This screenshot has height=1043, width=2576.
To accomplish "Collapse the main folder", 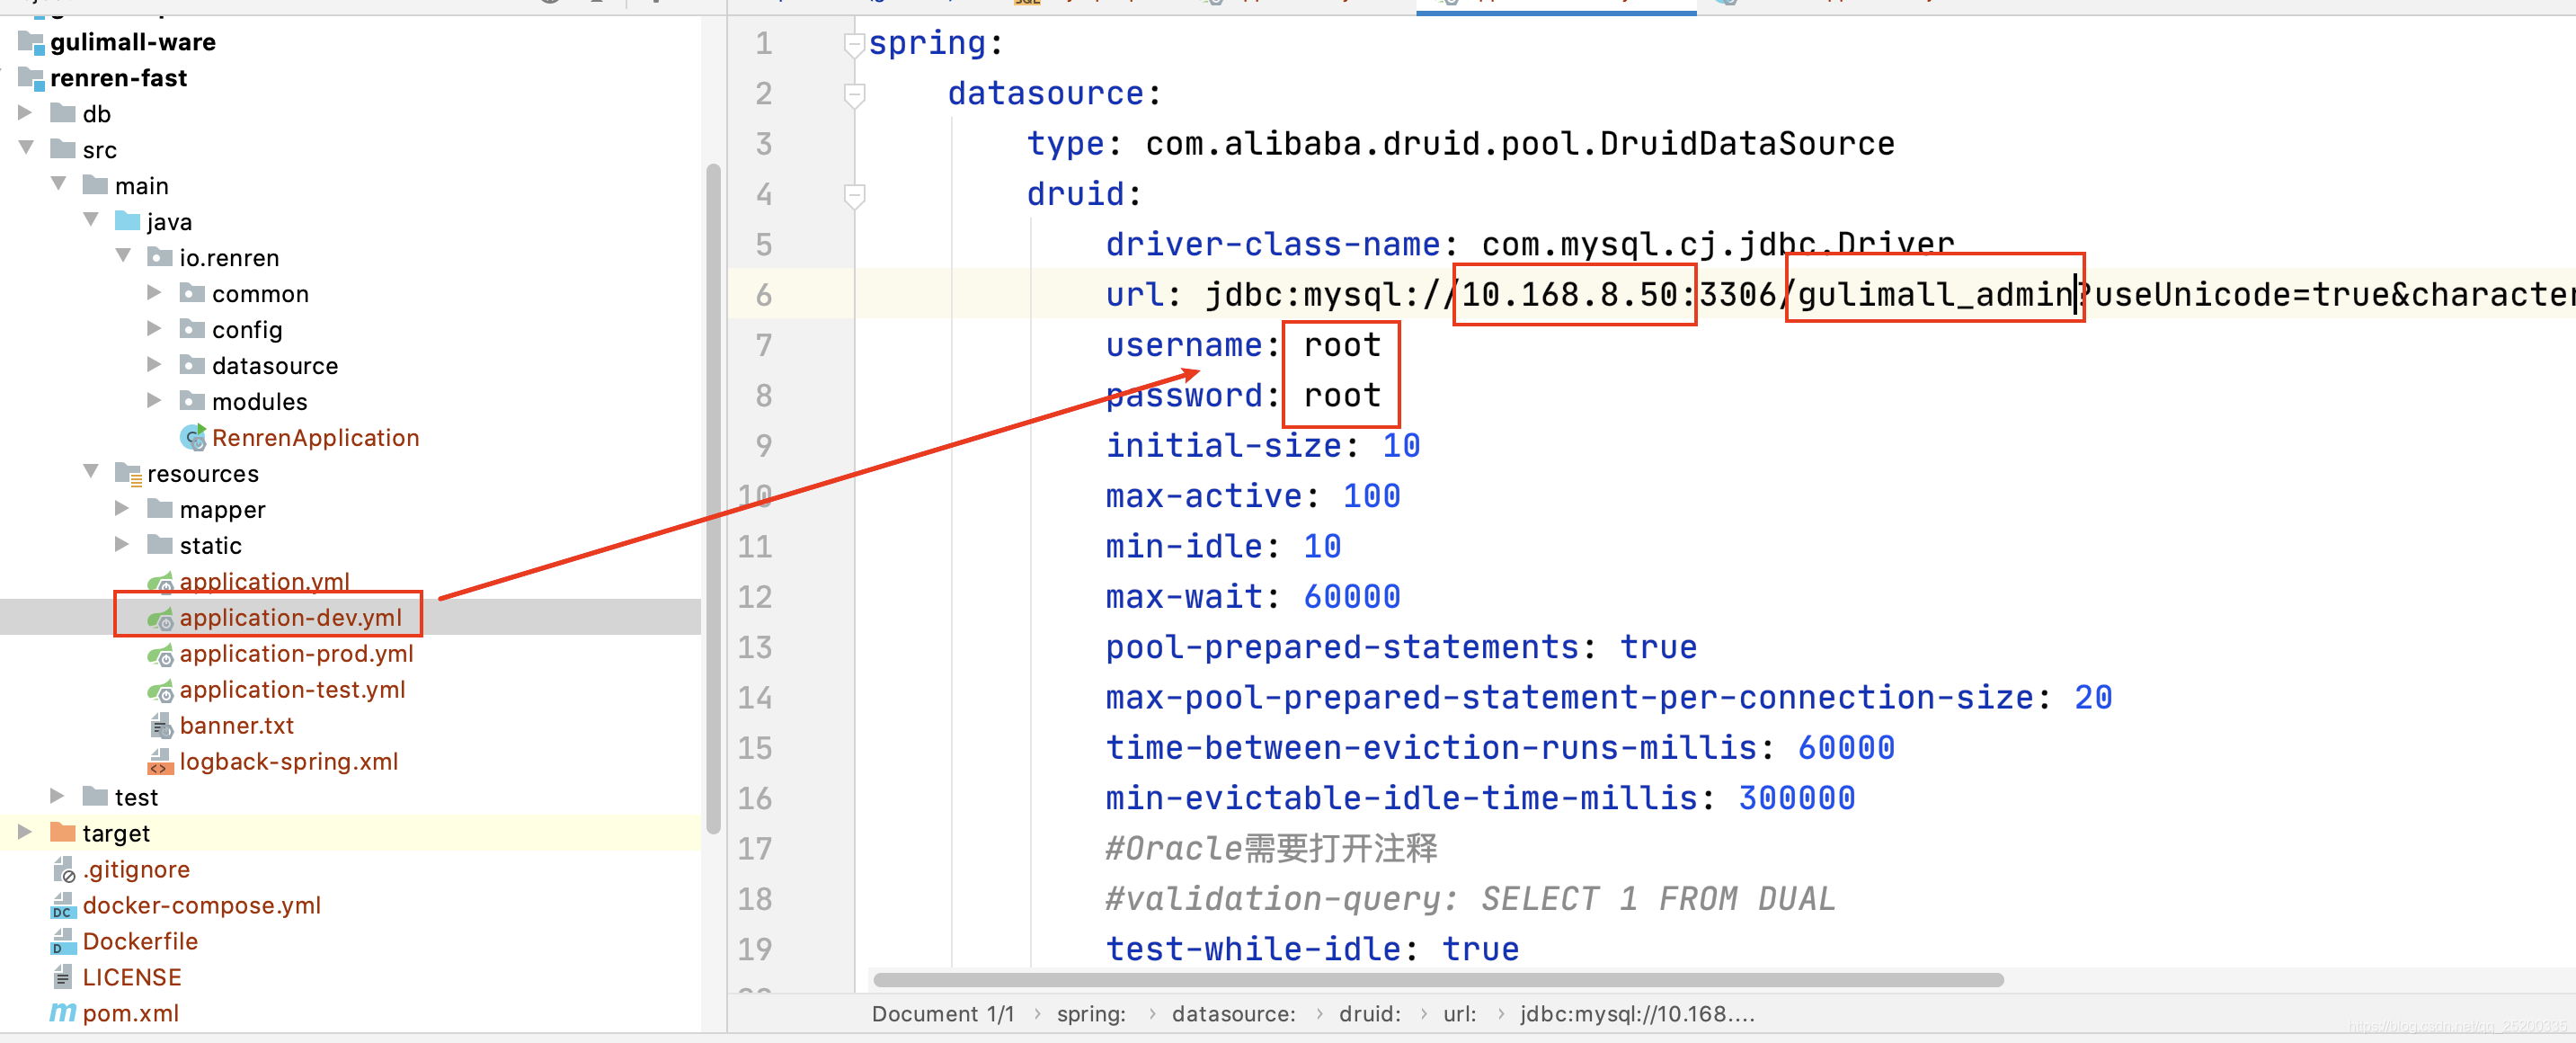I will pos(59,184).
